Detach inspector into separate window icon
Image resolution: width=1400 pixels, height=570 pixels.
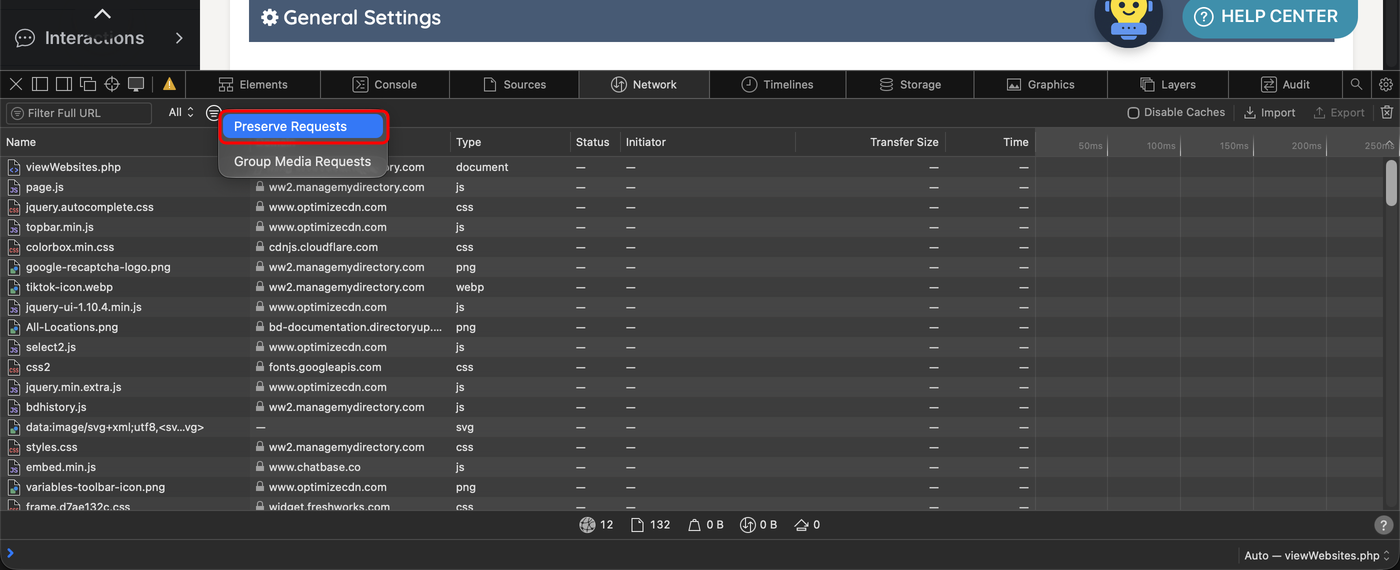pyautogui.click(x=88, y=84)
